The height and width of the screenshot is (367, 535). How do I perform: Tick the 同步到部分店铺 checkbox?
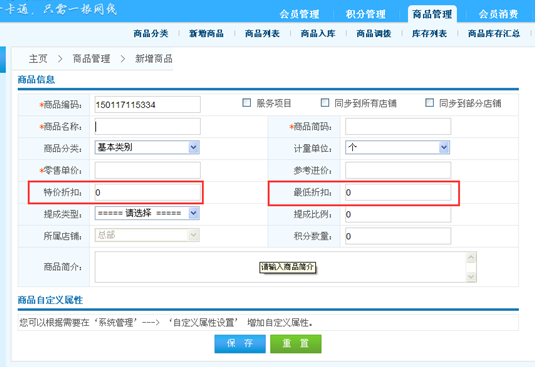430,103
